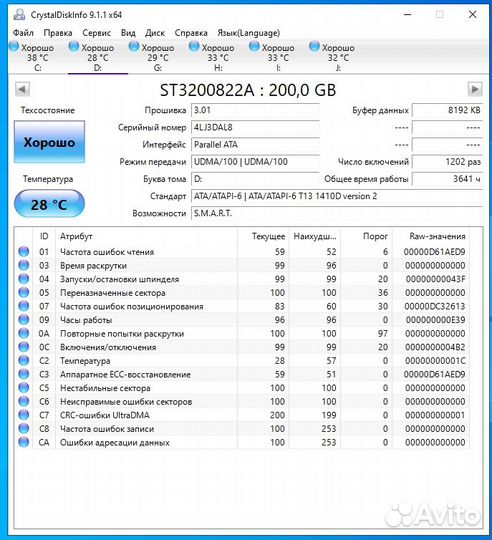Open the Правка menu
This screenshot has width=492, height=540.
point(58,33)
